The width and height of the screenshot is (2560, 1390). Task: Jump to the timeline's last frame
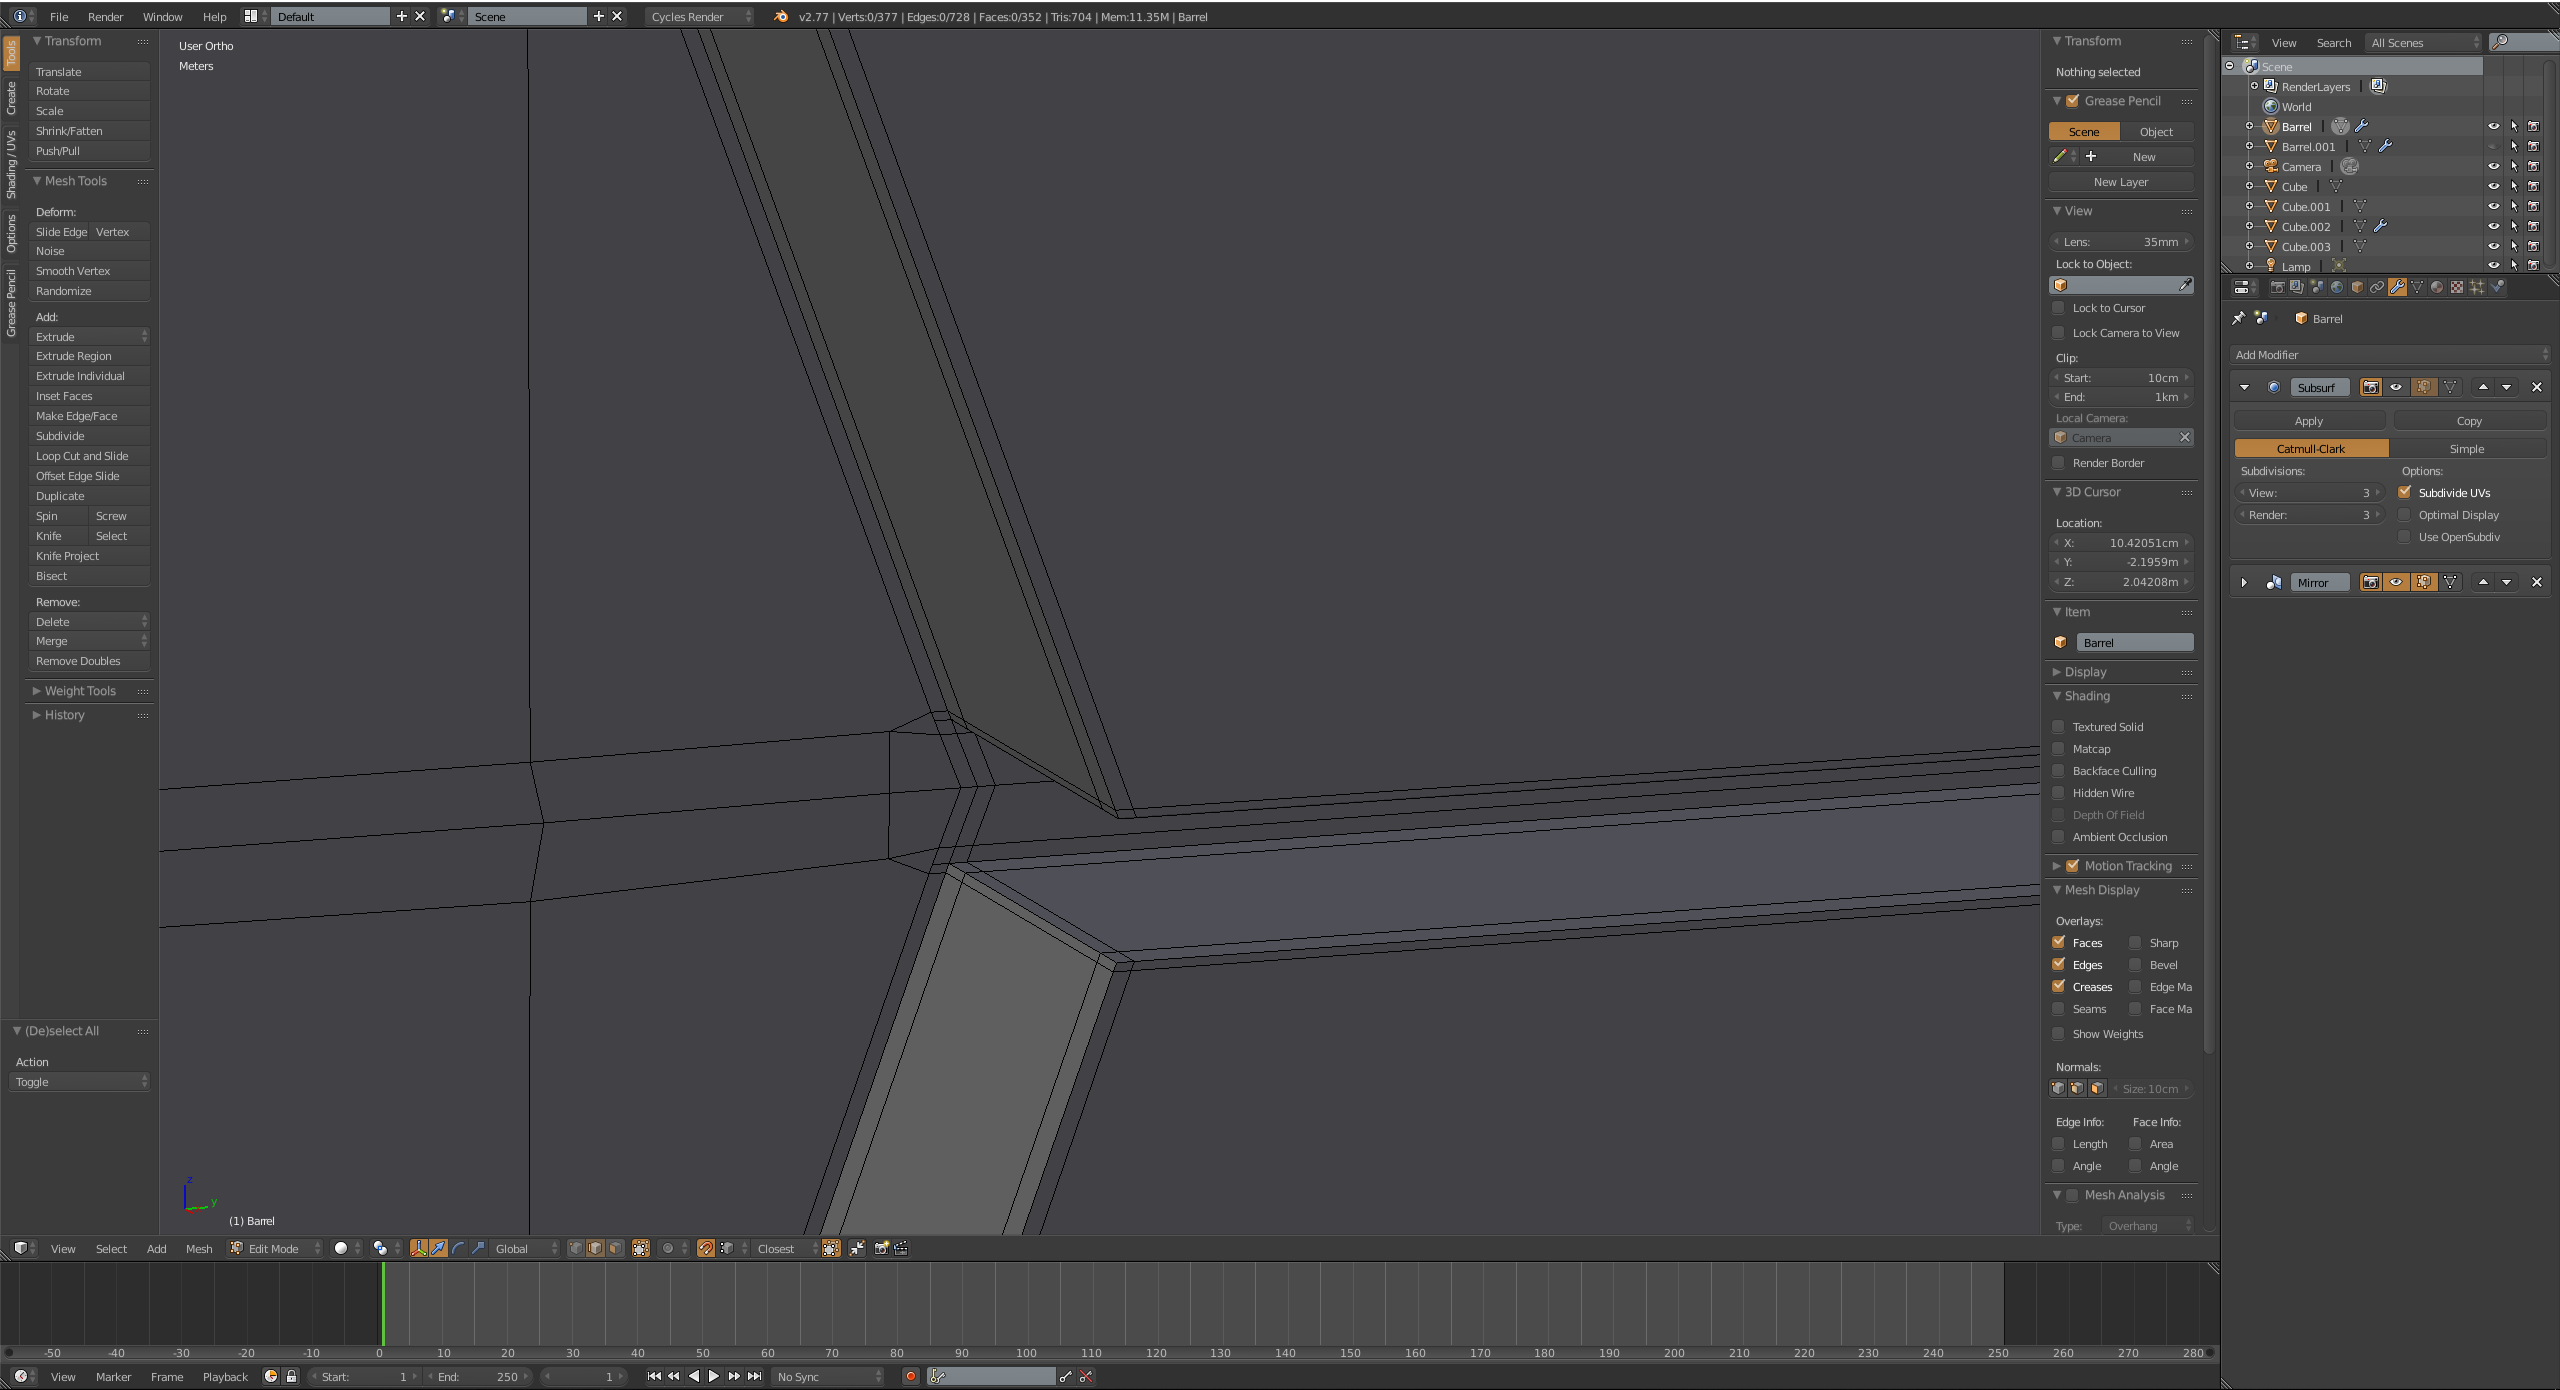pos(755,1376)
